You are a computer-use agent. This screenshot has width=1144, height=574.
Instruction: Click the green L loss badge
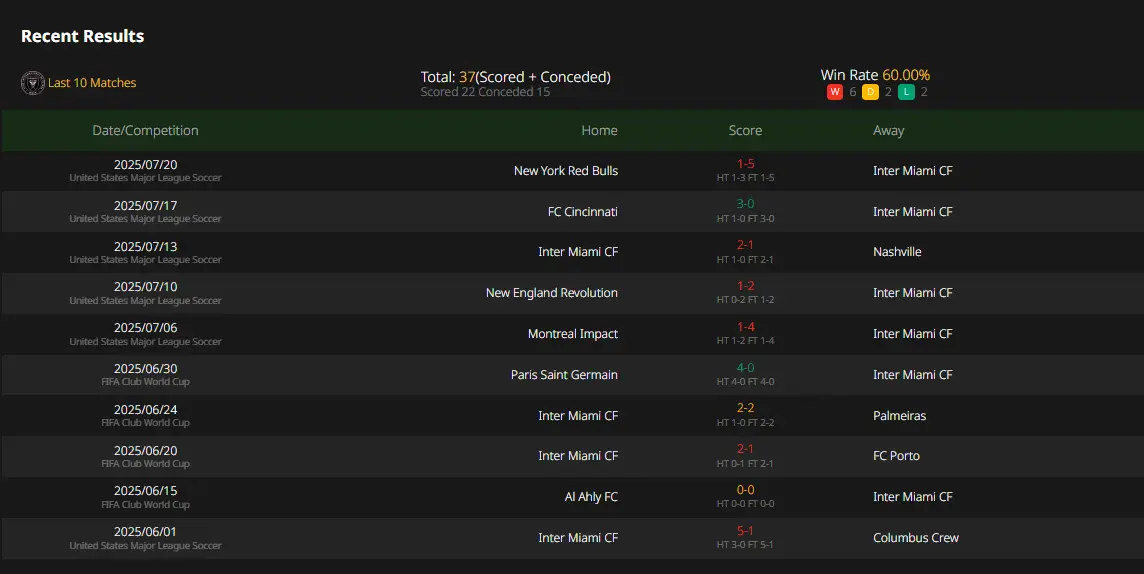coord(906,92)
